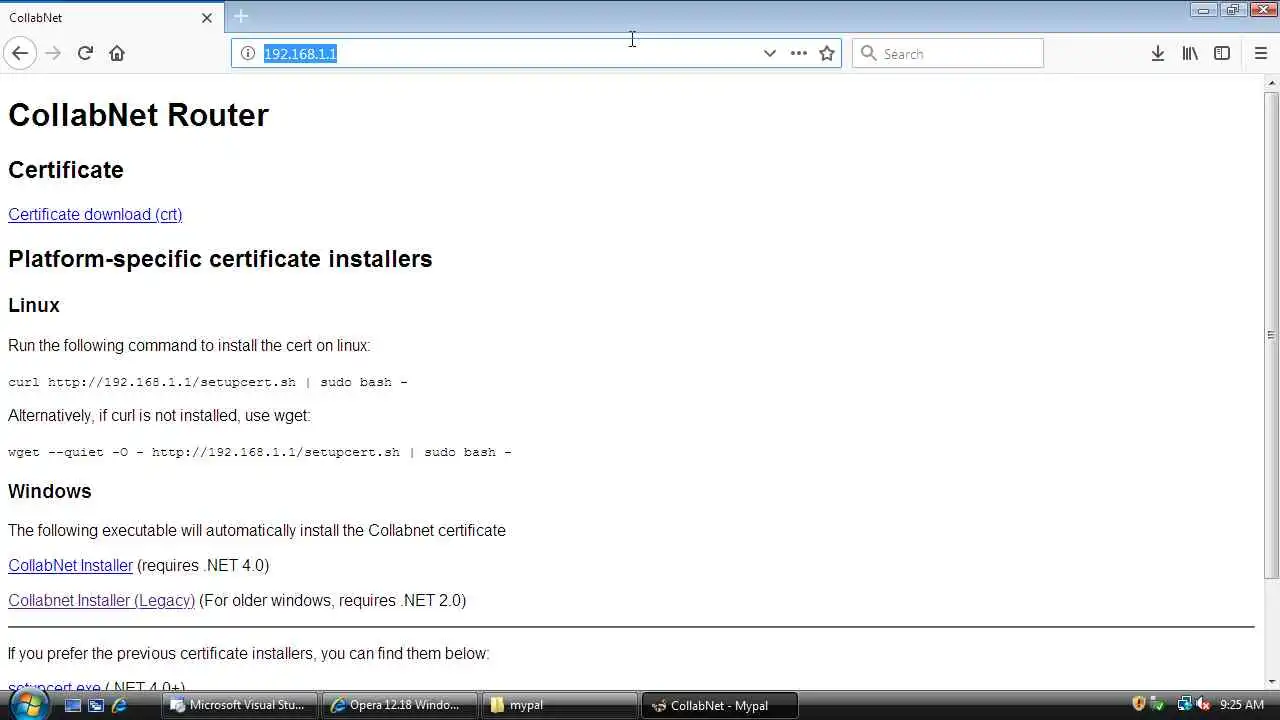The image size is (1280, 720).
Task: Click the wget --quiet setupcert.sh command text
Action: tap(260, 452)
